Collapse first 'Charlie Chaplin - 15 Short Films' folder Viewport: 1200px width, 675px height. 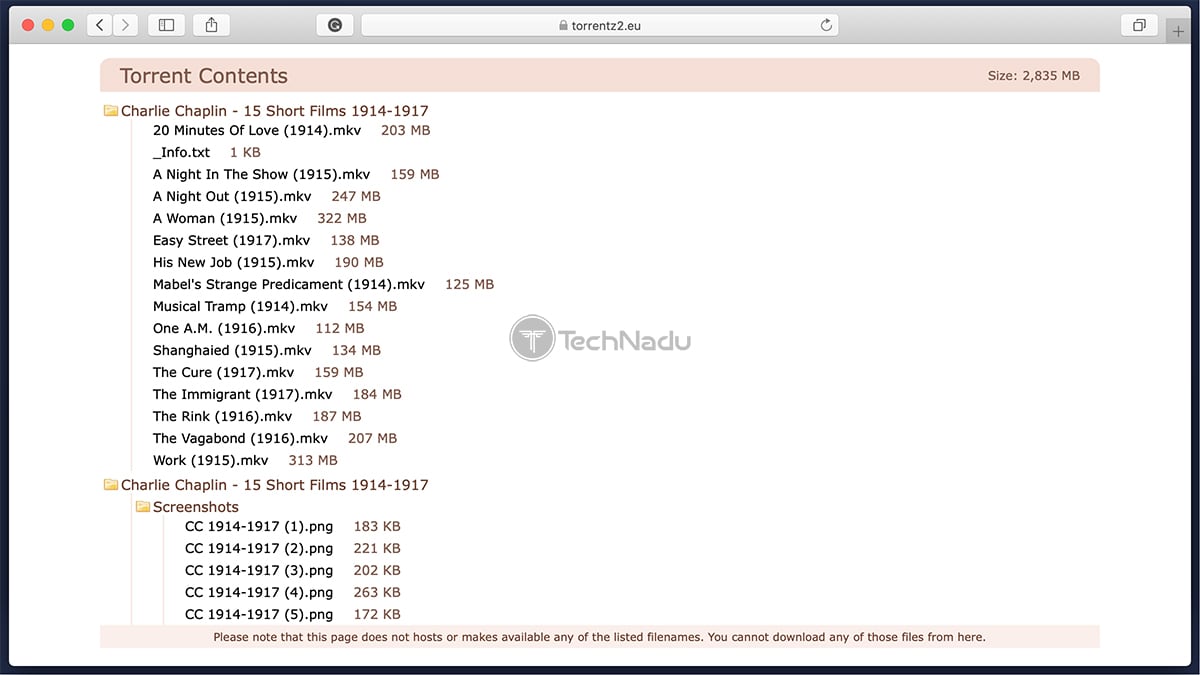[x=274, y=111]
